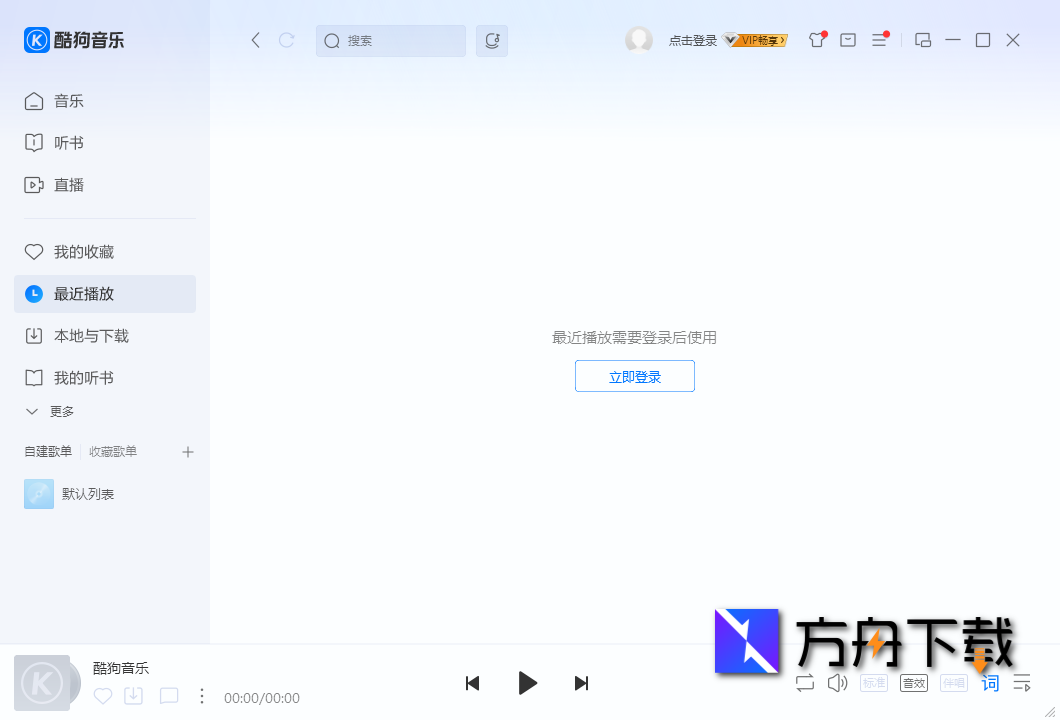Click 点击登录 to sign in
This screenshot has height=720, width=1060.
point(692,40)
